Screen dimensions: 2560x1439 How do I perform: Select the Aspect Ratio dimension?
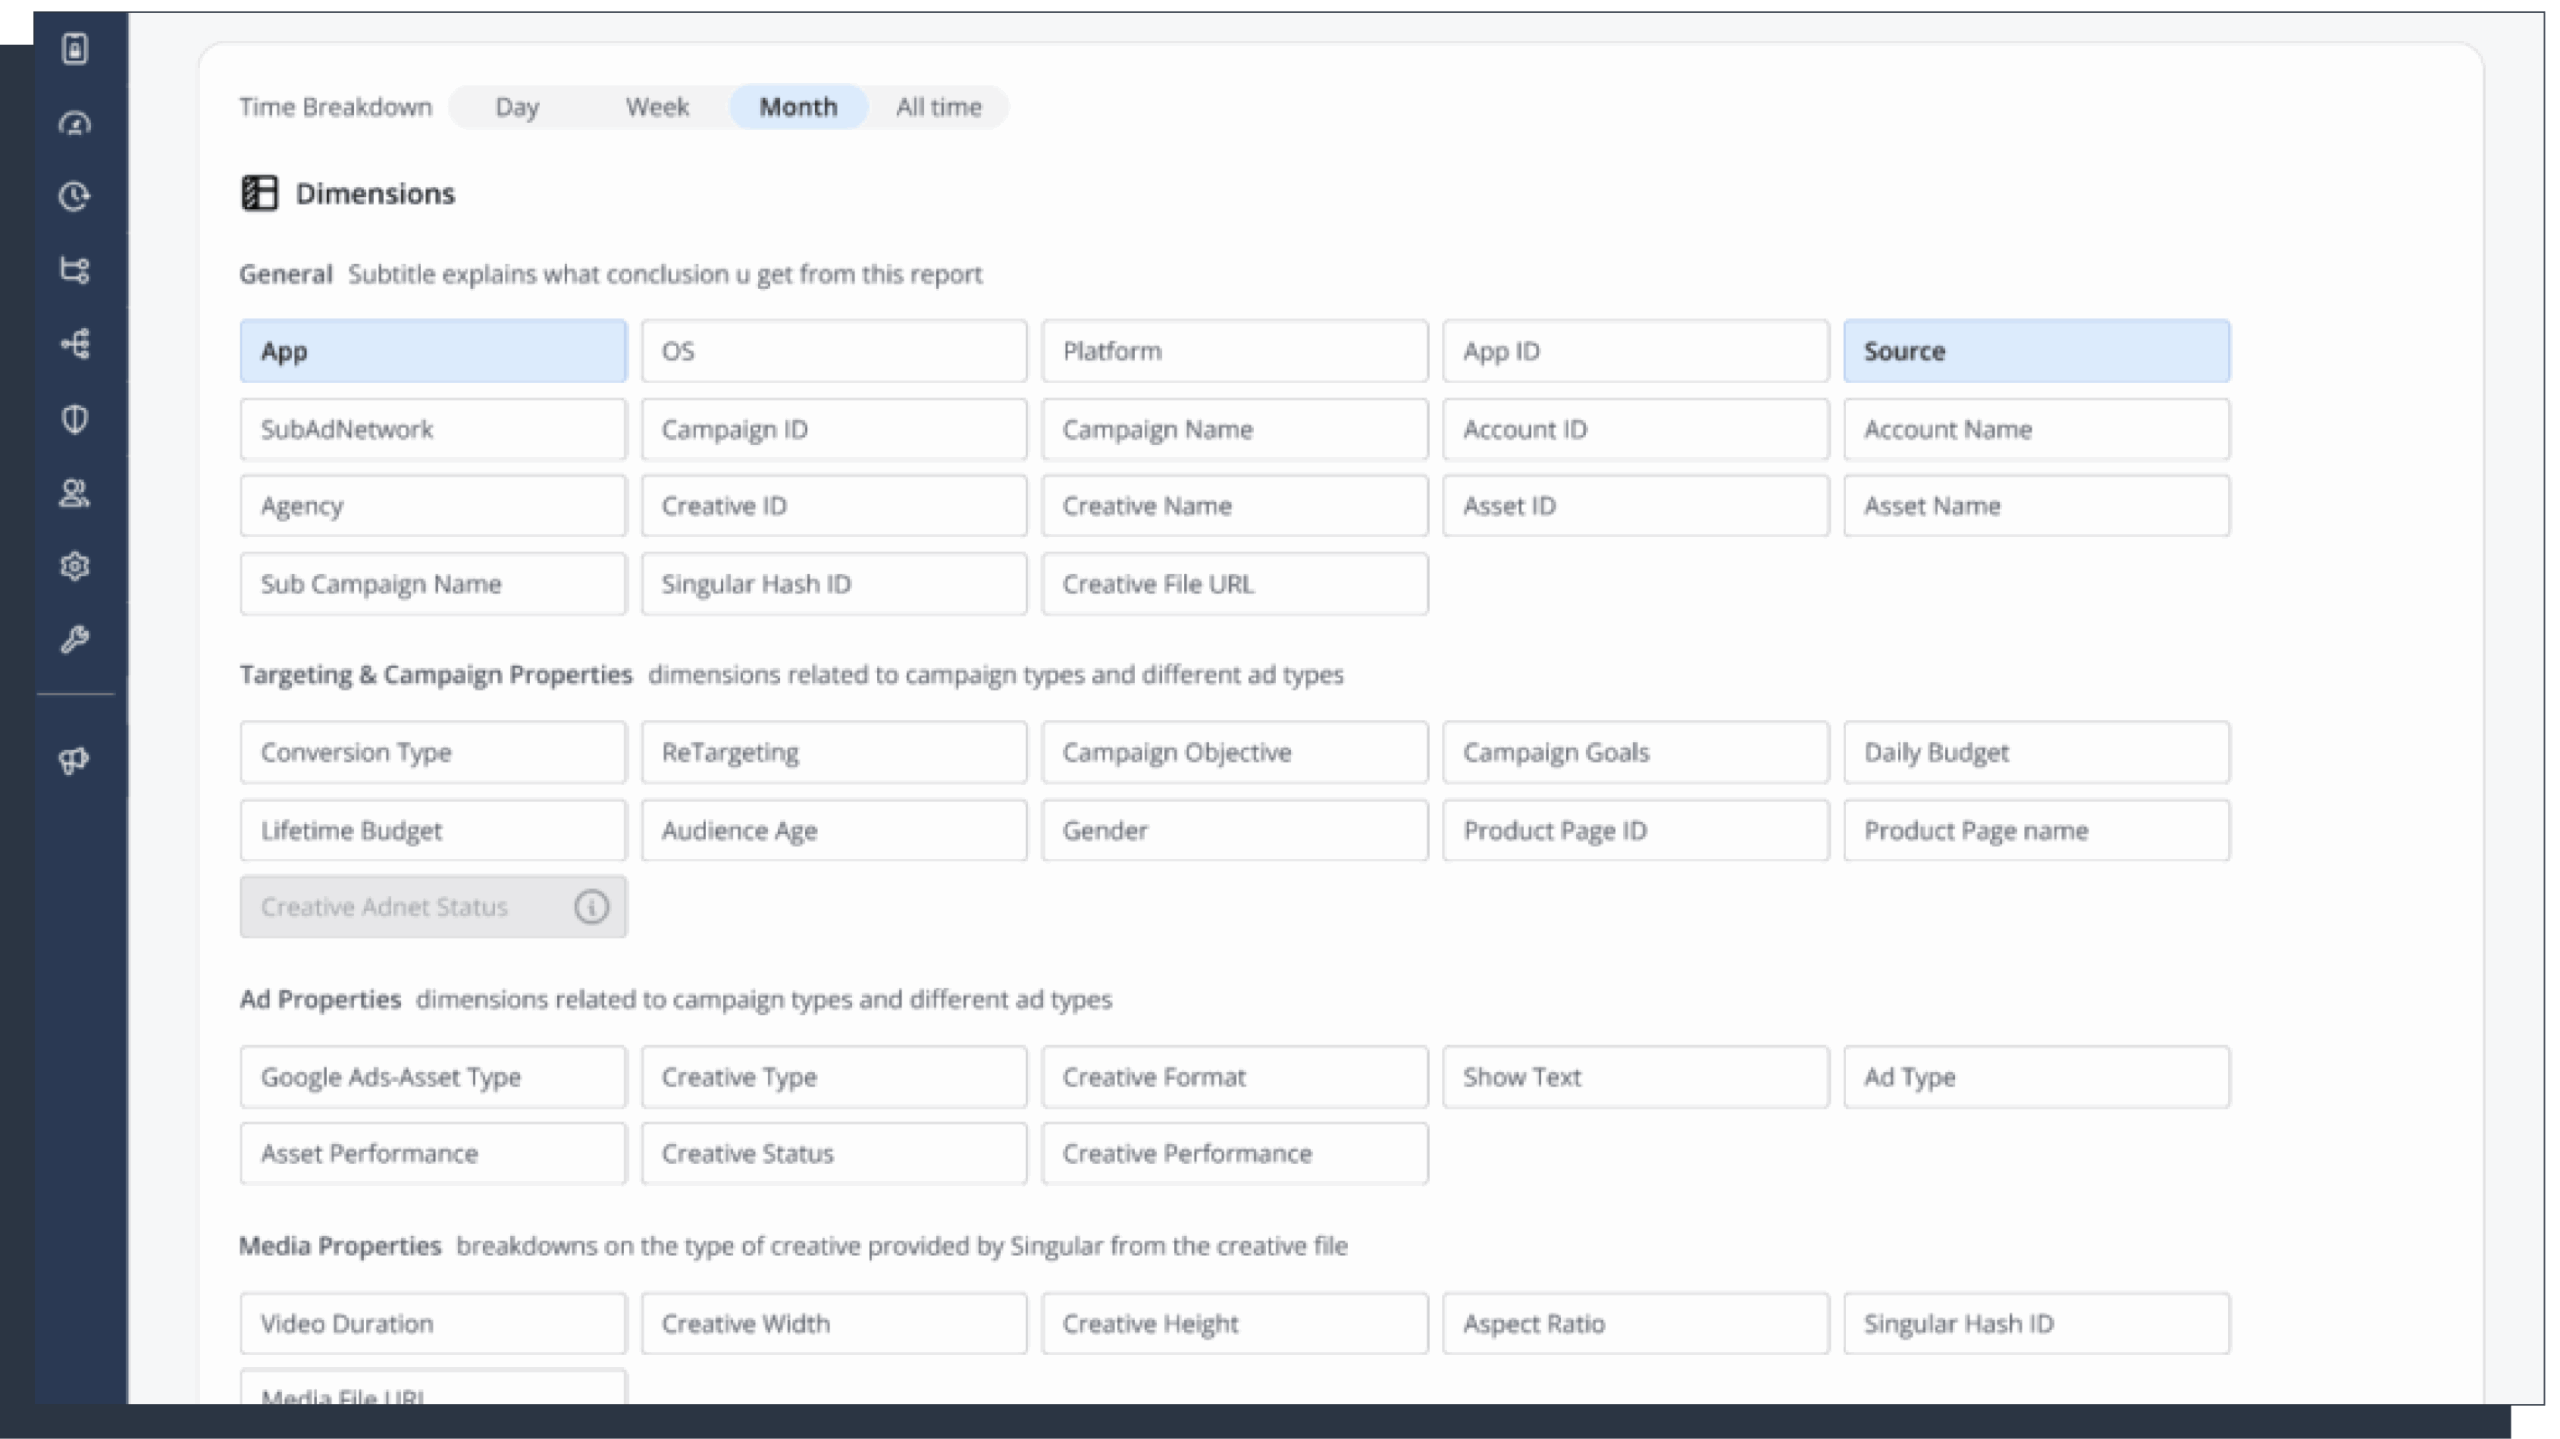pos(1636,1324)
